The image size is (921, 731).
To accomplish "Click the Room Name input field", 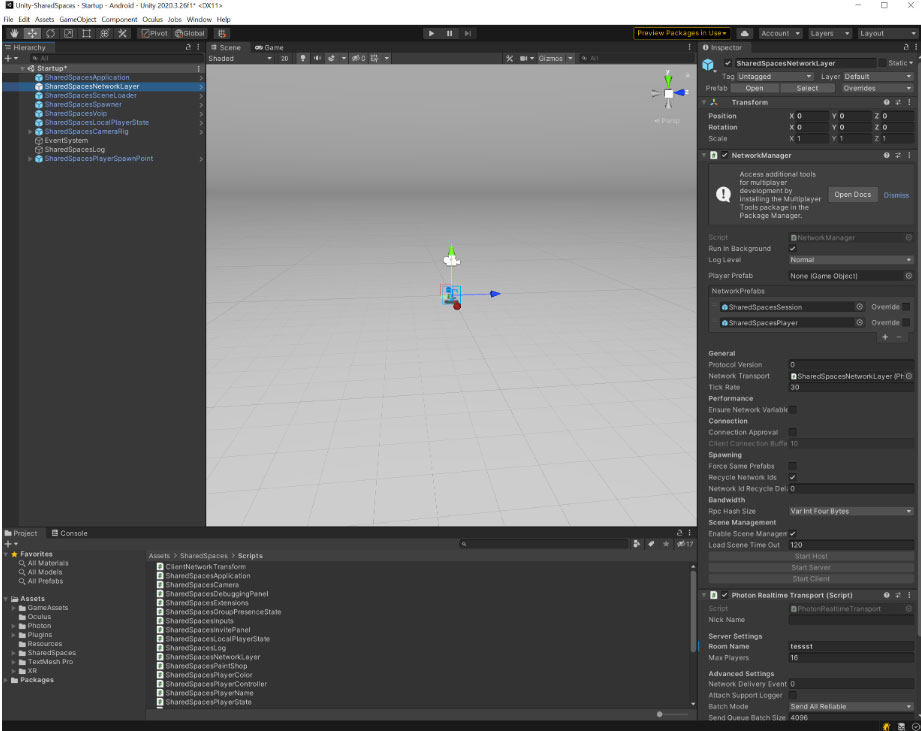I will [851, 646].
